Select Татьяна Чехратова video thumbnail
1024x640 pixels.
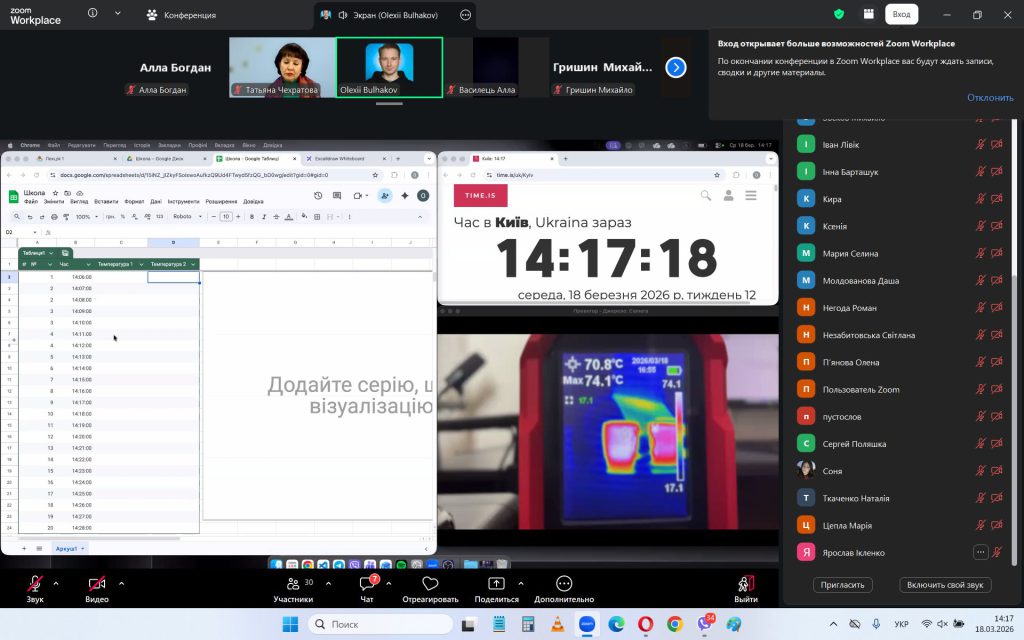point(282,67)
